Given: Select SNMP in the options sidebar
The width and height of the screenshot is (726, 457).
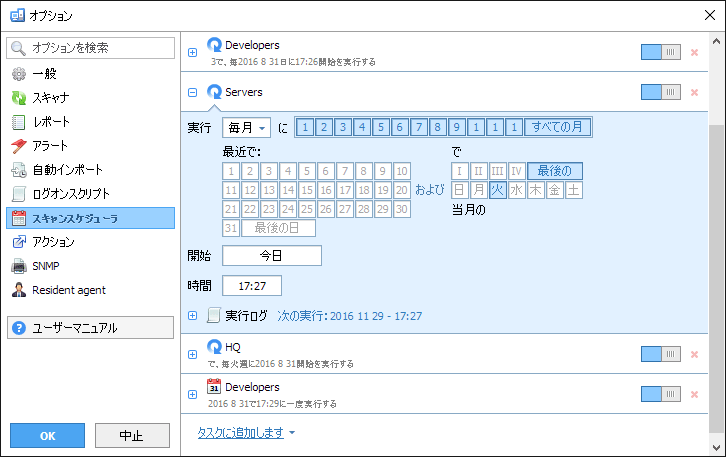Looking at the screenshot, I should 48,266.
